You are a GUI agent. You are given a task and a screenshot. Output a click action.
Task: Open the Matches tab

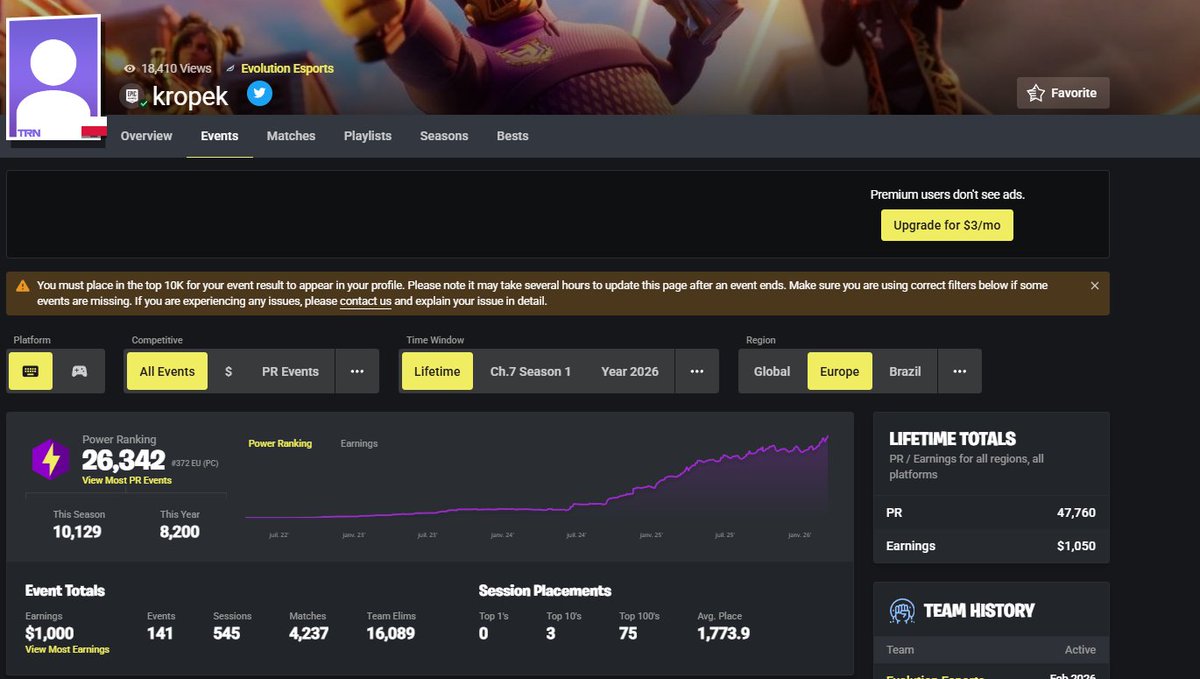point(291,136)
